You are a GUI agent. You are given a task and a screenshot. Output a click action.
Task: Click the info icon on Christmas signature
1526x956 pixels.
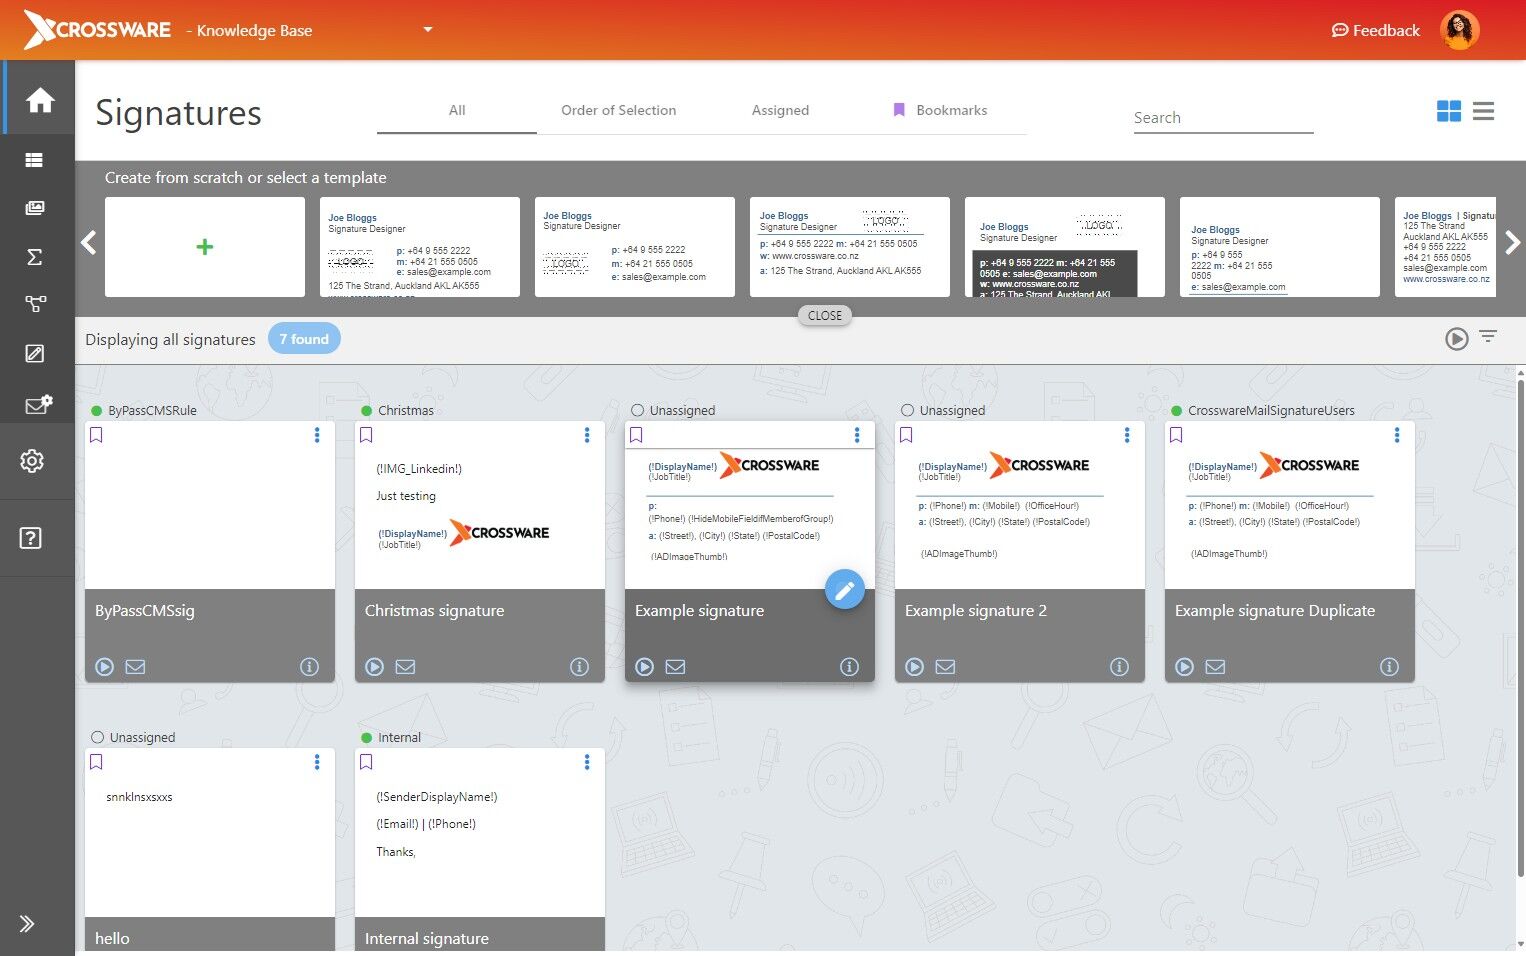click(x=579, y=667)
